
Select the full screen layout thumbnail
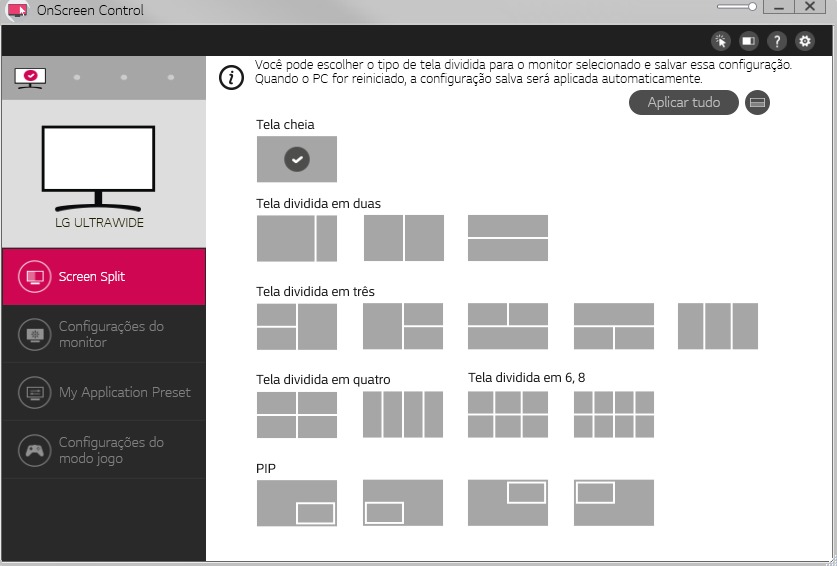tap(297, 159)
